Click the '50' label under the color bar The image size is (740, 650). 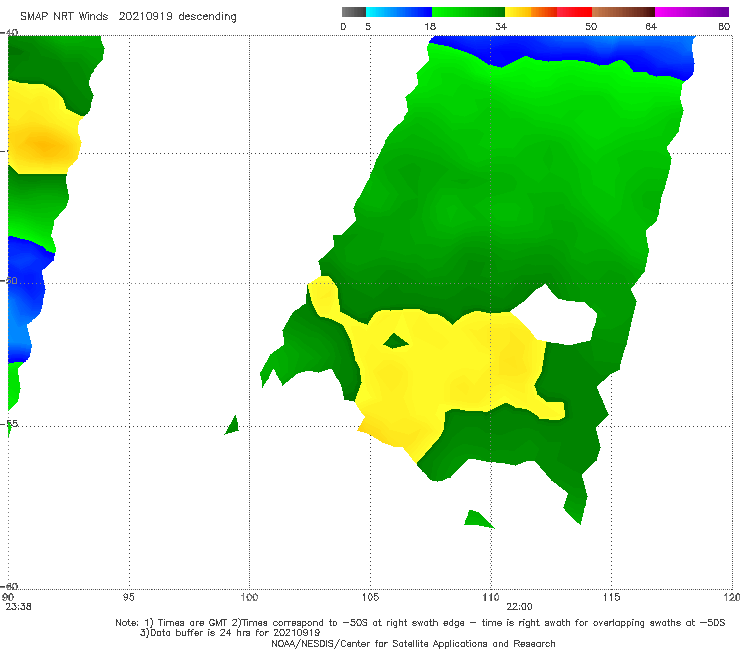591,26
